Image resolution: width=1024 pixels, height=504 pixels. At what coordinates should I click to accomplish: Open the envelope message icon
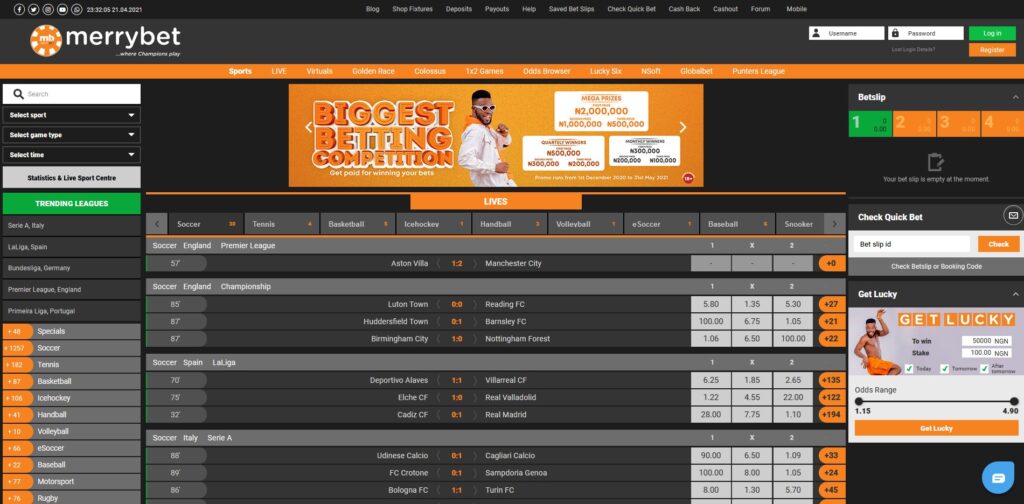pyautogui.click(x=1013, y=215)
